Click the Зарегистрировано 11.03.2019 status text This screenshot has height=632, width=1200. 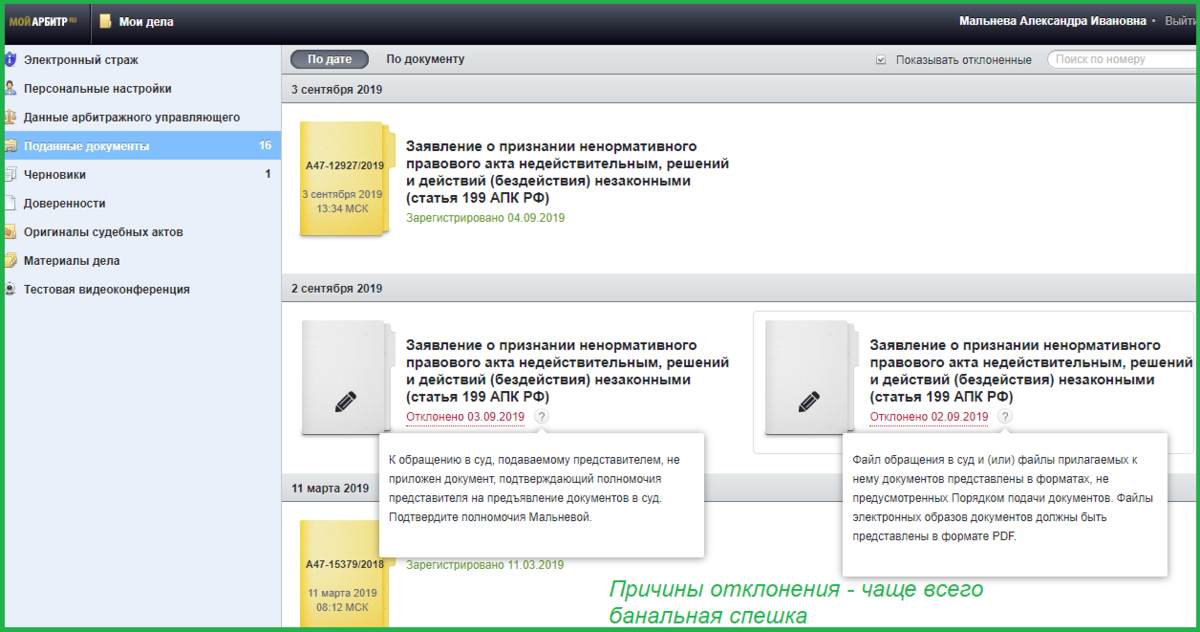click(486, 565)
